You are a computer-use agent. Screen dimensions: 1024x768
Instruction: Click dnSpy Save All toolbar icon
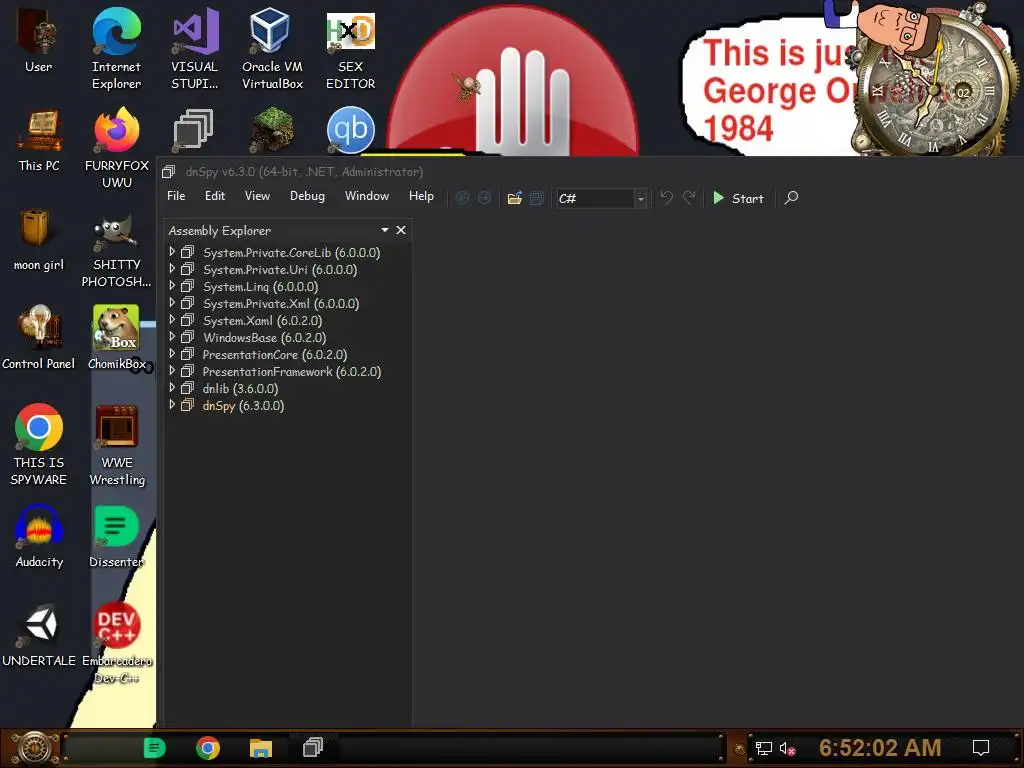click(537, 198)
